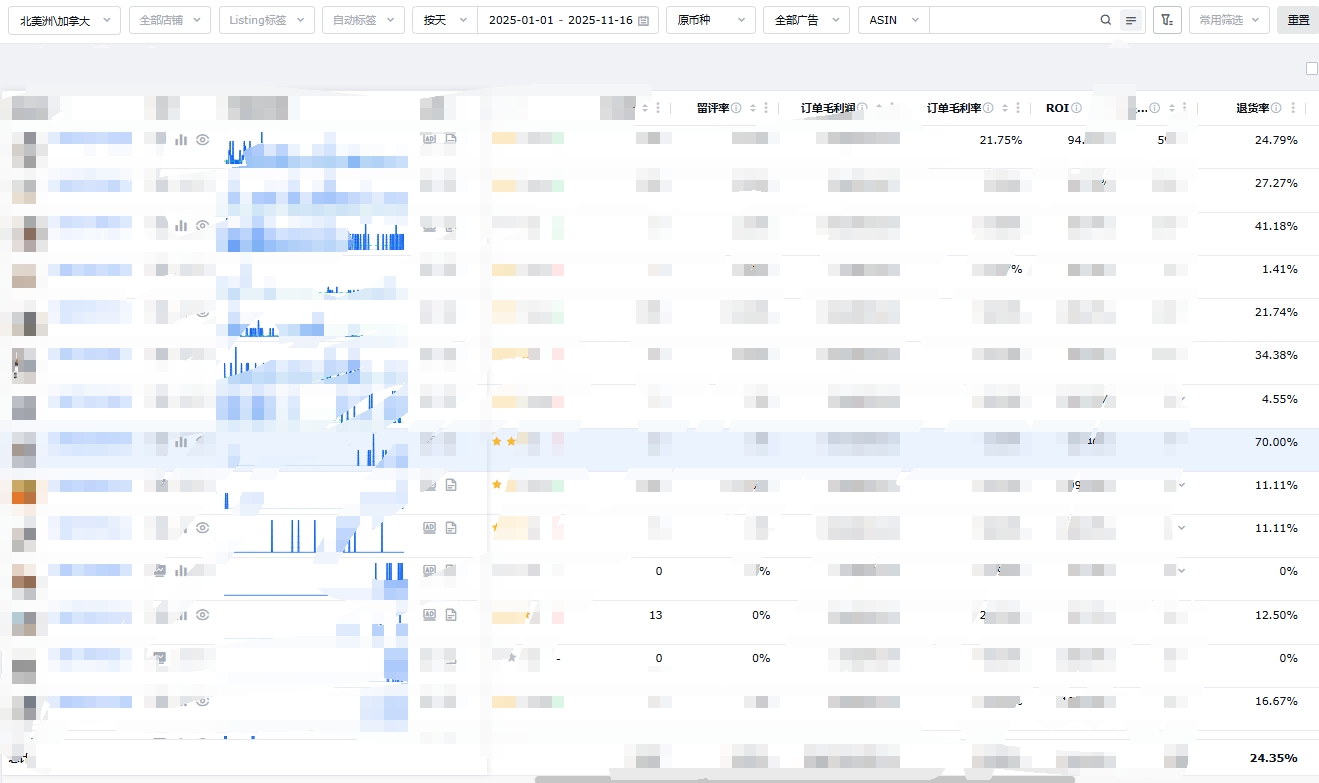This screenshot has height=783, width=1319.
Task: Open the 按天 granularity selector
Action: pos(445,20)
